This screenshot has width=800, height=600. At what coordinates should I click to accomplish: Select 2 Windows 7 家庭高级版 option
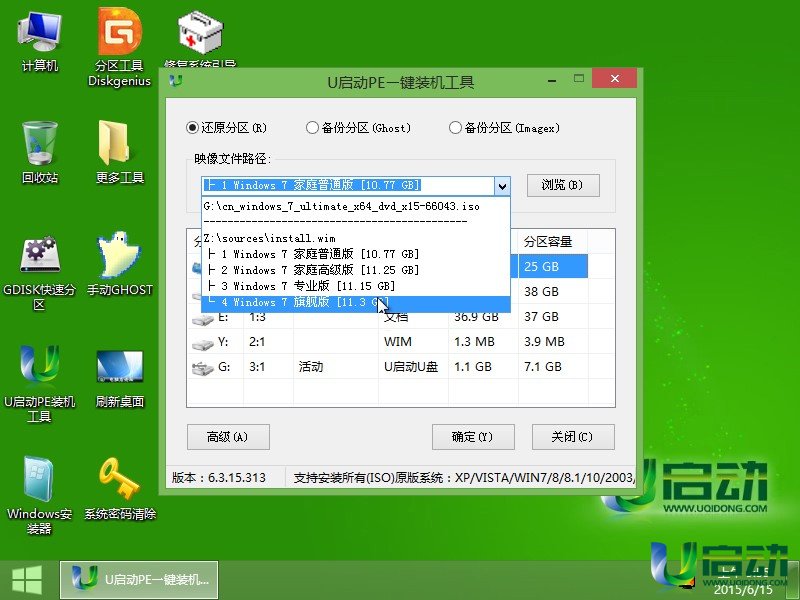point(356,270)
